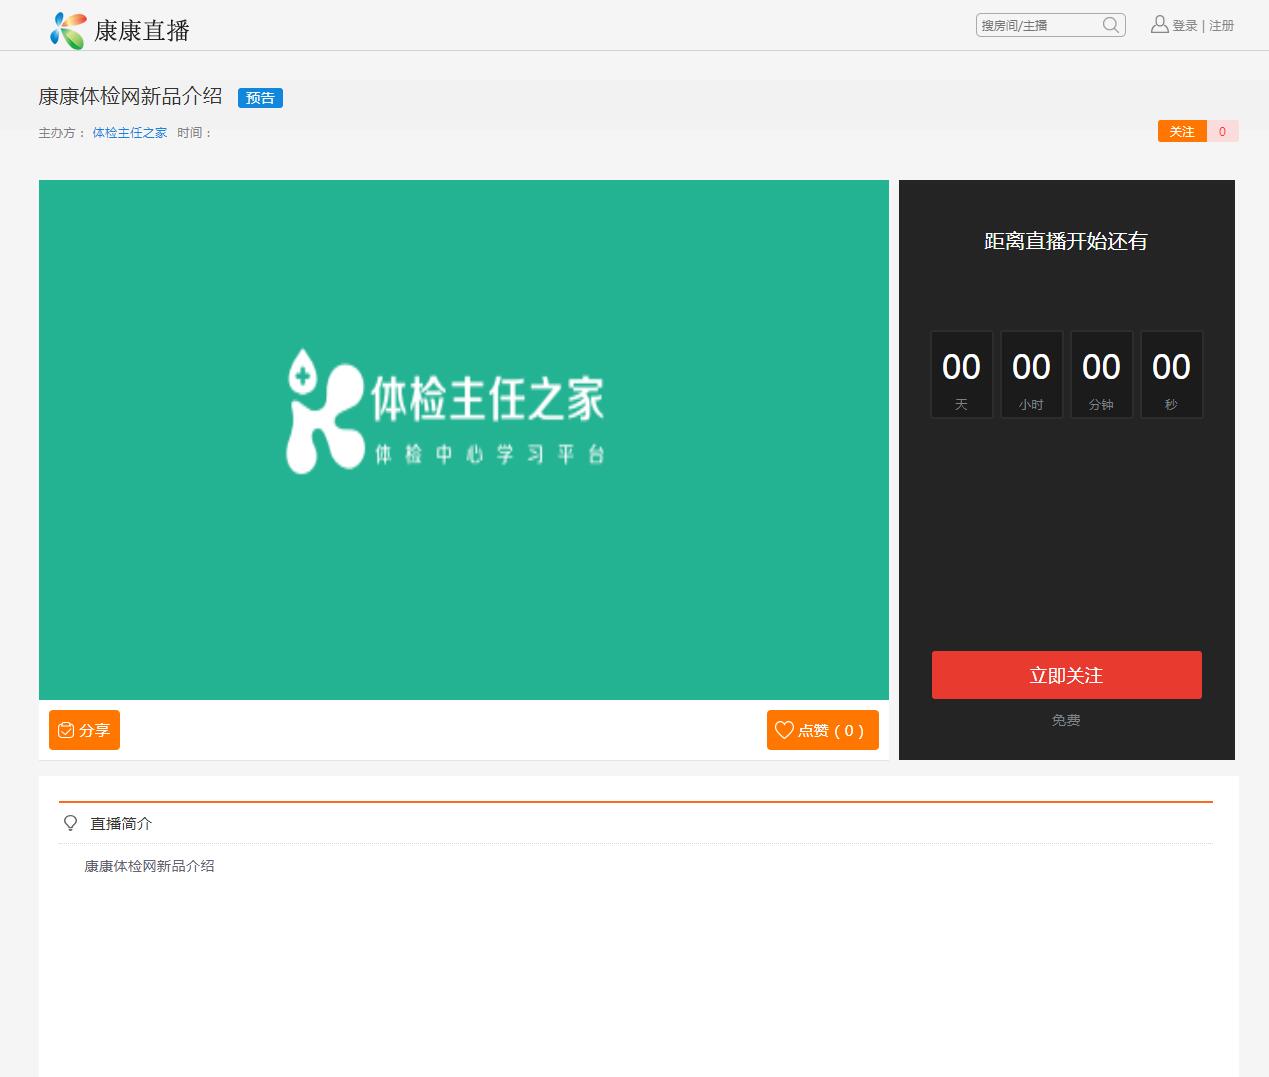
Task: Click the 天 days countdown box
Action: [962, 375]
